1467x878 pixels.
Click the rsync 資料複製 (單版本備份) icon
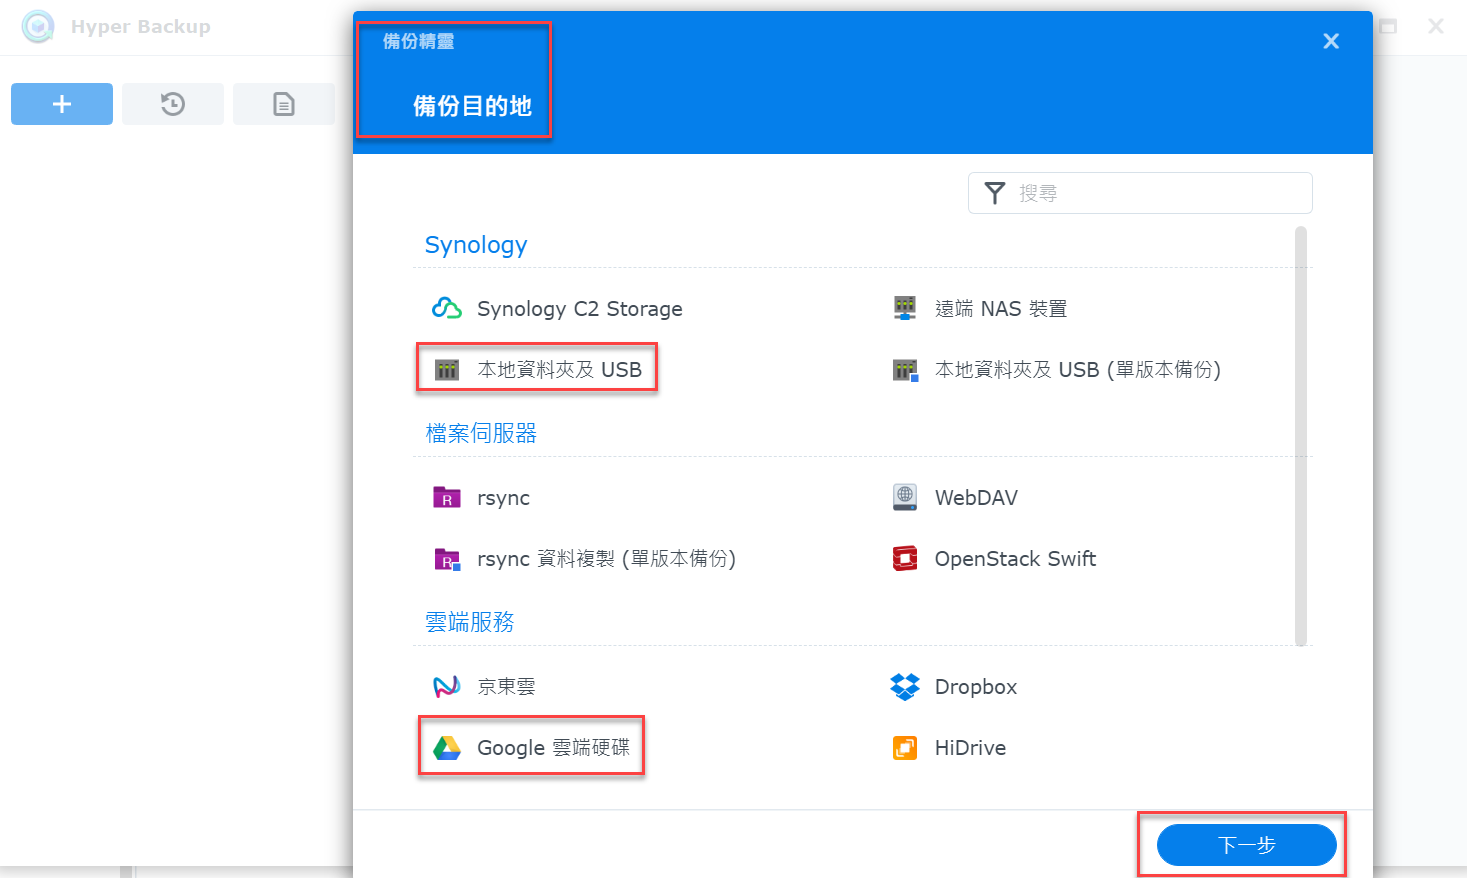[x=447, y=559]
